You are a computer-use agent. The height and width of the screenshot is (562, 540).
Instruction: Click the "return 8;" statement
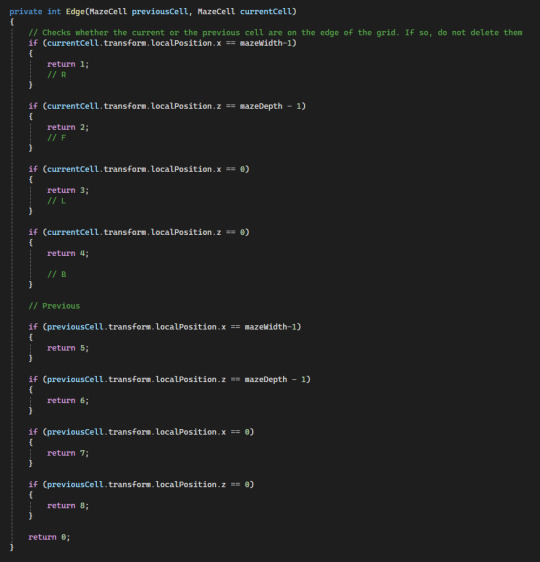click(68, 505)
